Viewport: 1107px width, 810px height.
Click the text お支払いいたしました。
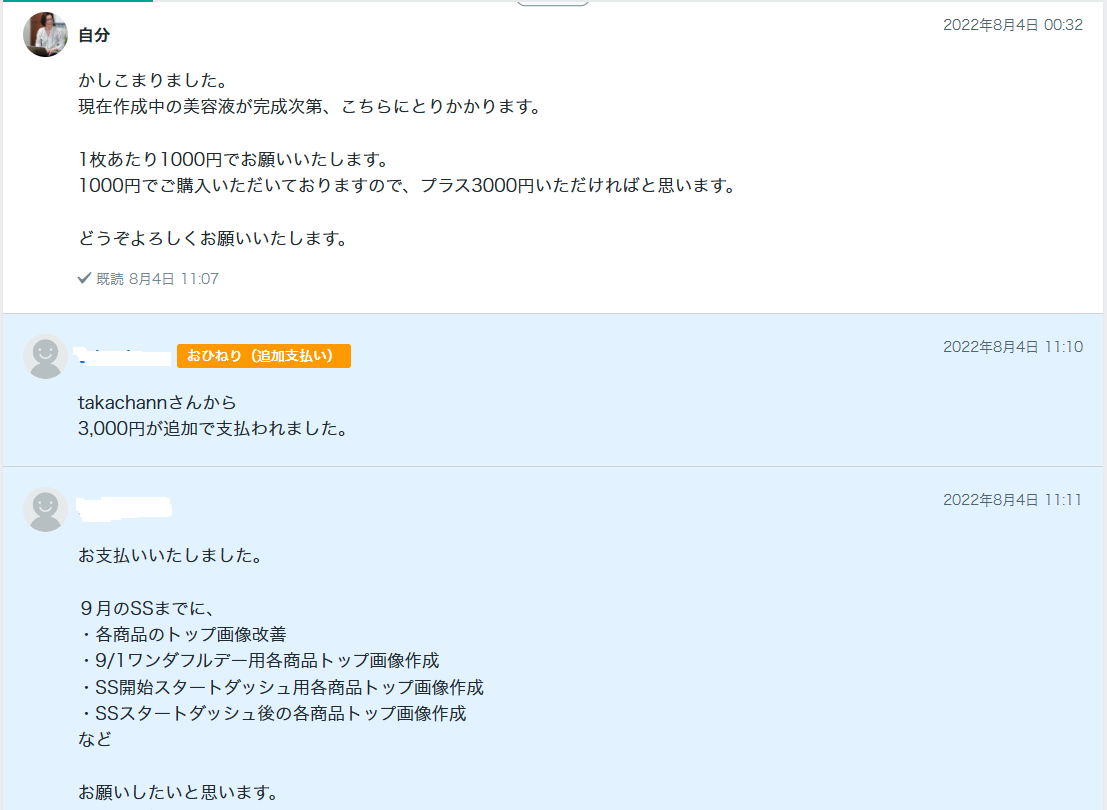170,556
